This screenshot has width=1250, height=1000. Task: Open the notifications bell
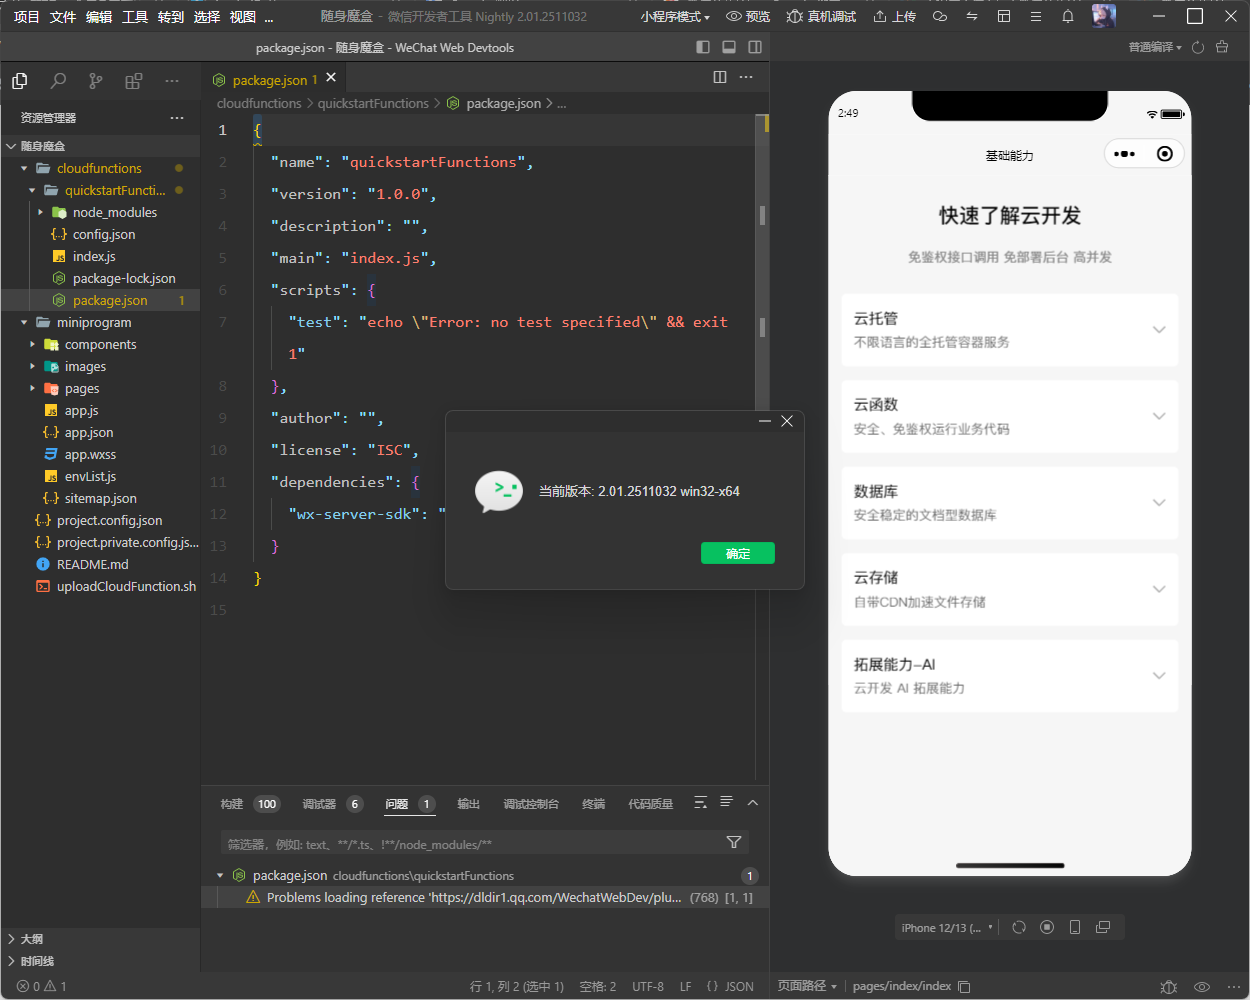(x=1068, y=17)
